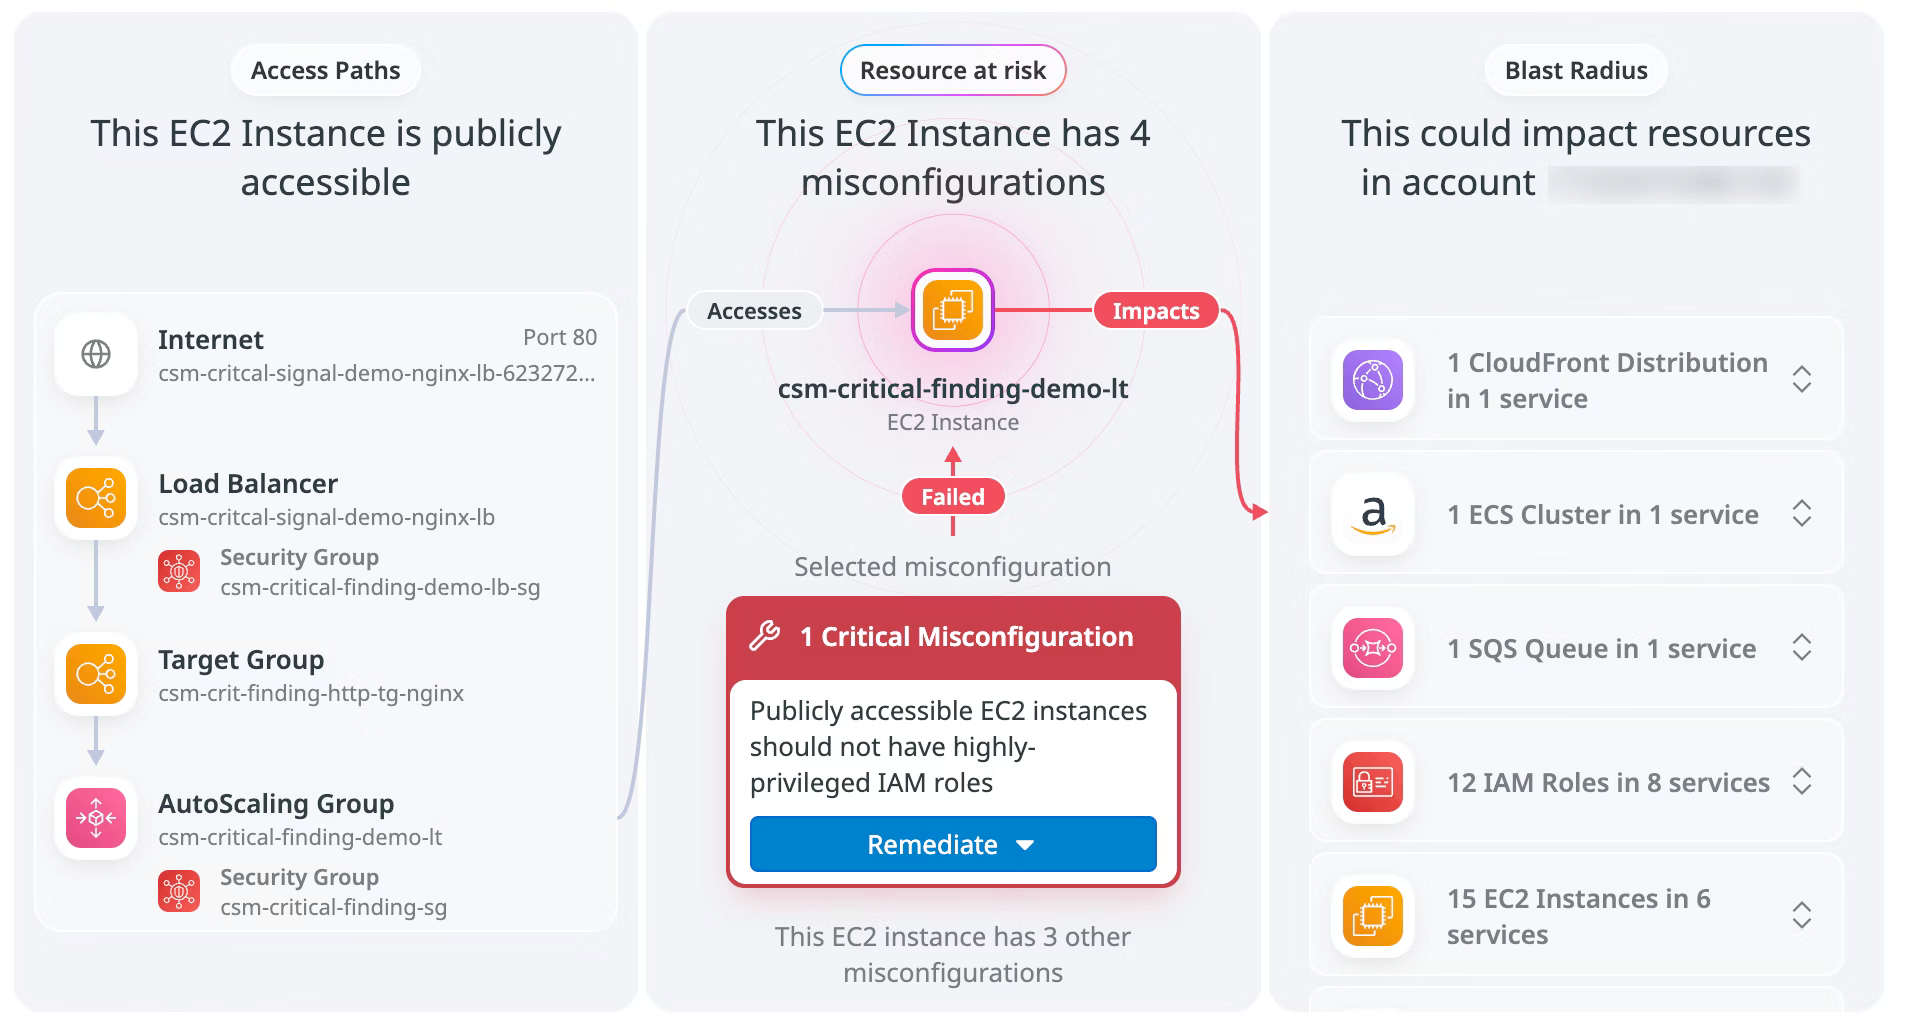Click the central EC2 Instance icon

tap(952, 310)
